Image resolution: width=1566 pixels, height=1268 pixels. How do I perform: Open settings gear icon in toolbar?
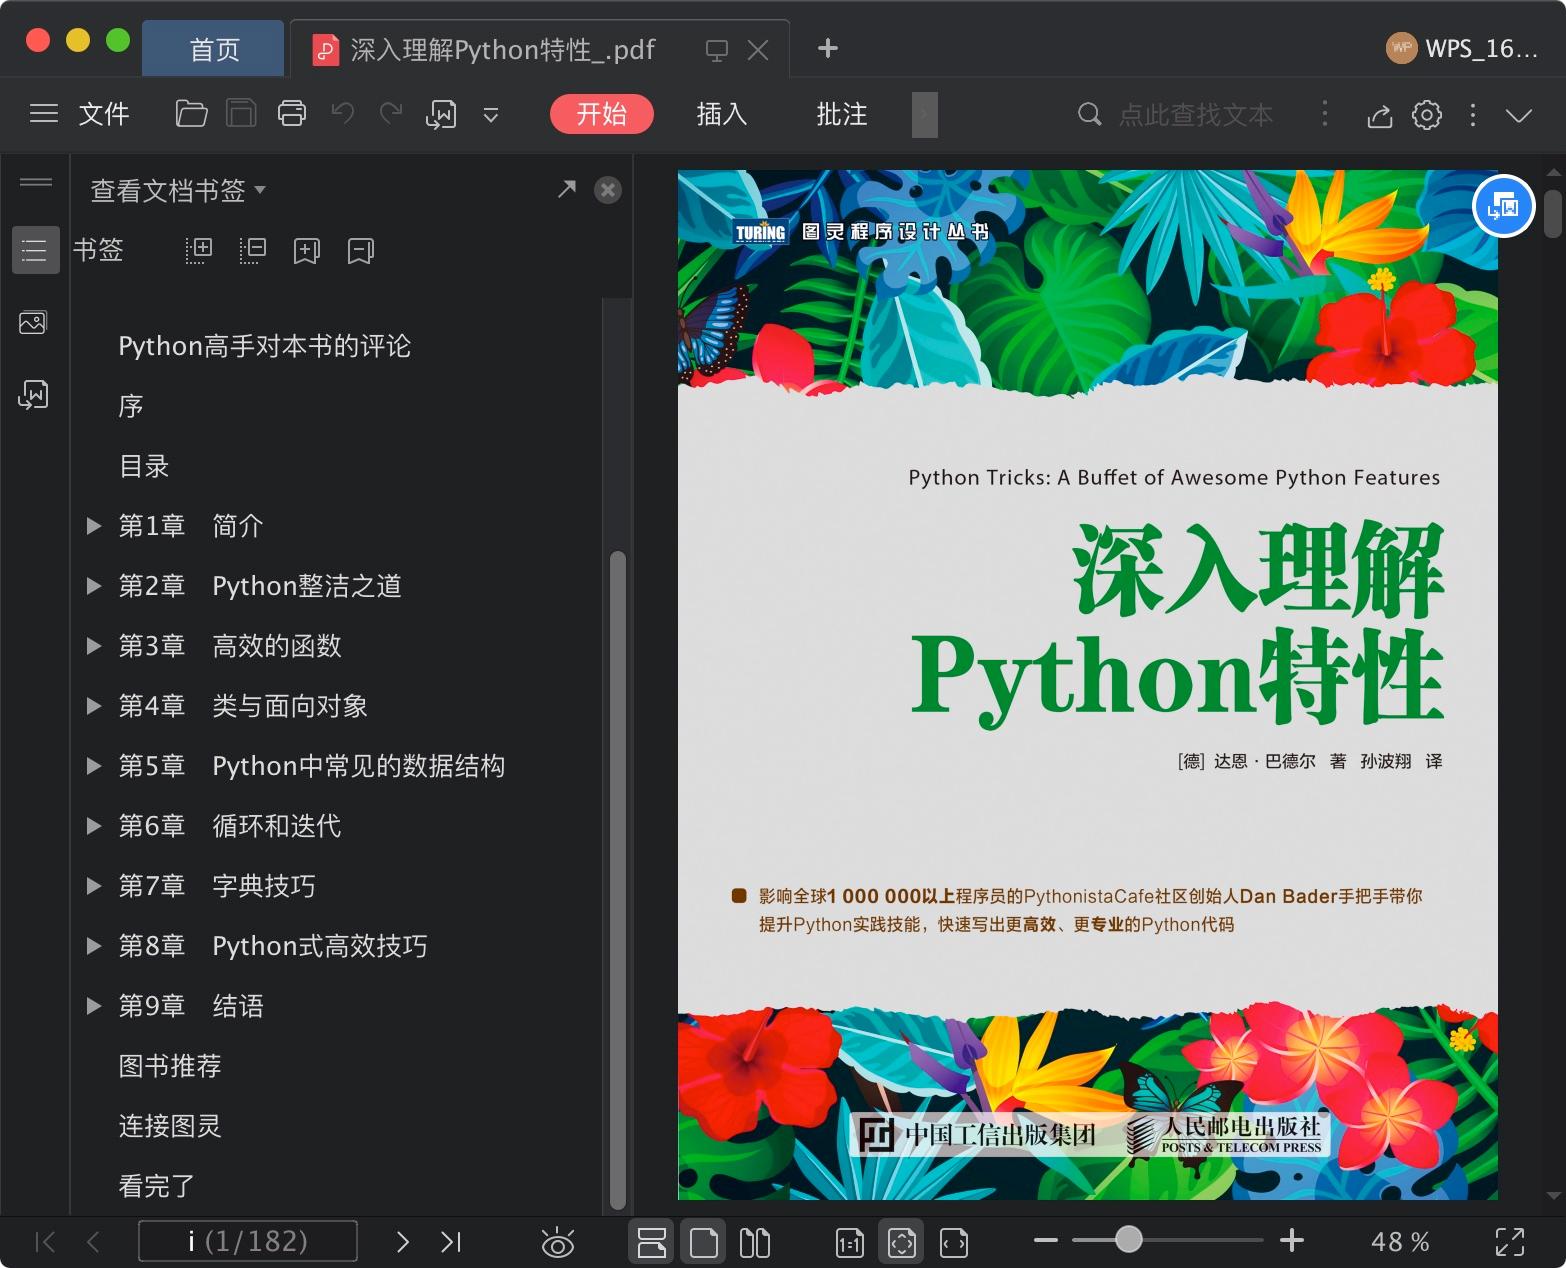pyautogui.click(x=1427, y=115)
